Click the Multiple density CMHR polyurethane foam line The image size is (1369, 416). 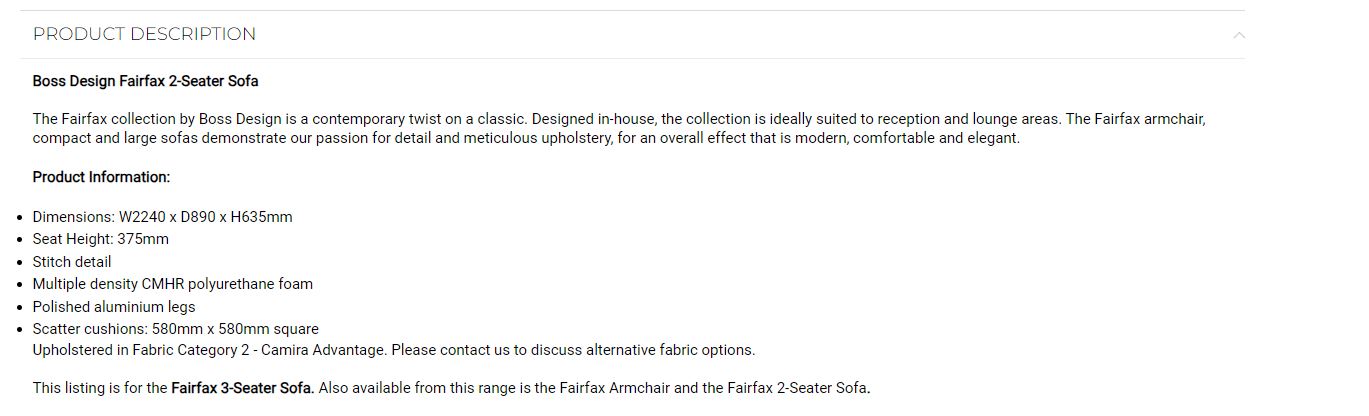(173, 284)
